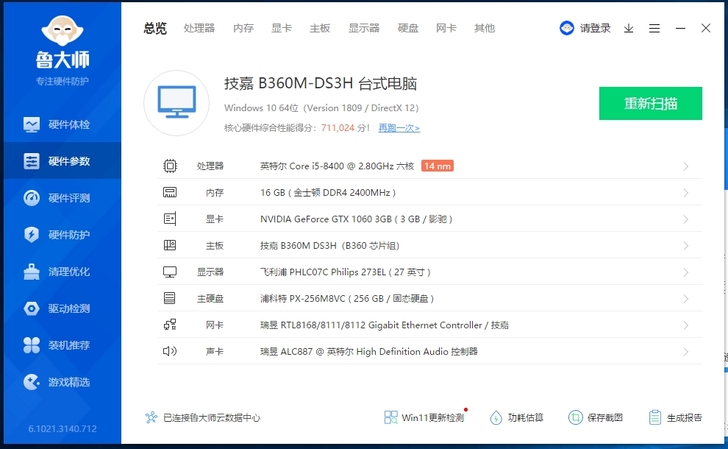This screenshot has height=449, width=728.
Task: Click the memory module icon
Action: (x=170, y=192)
